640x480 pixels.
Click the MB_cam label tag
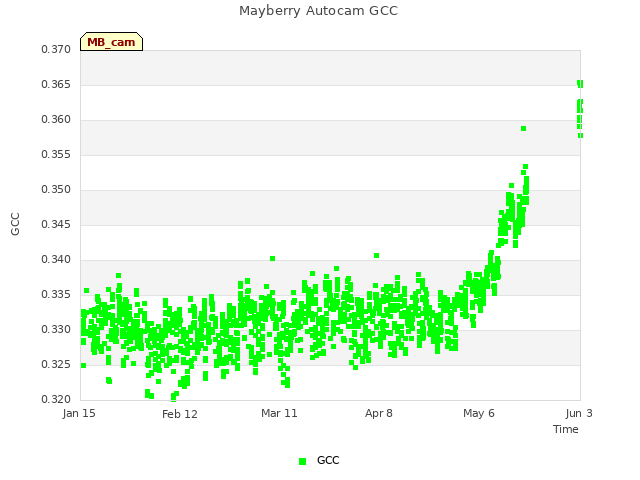(x=111, y=42)
